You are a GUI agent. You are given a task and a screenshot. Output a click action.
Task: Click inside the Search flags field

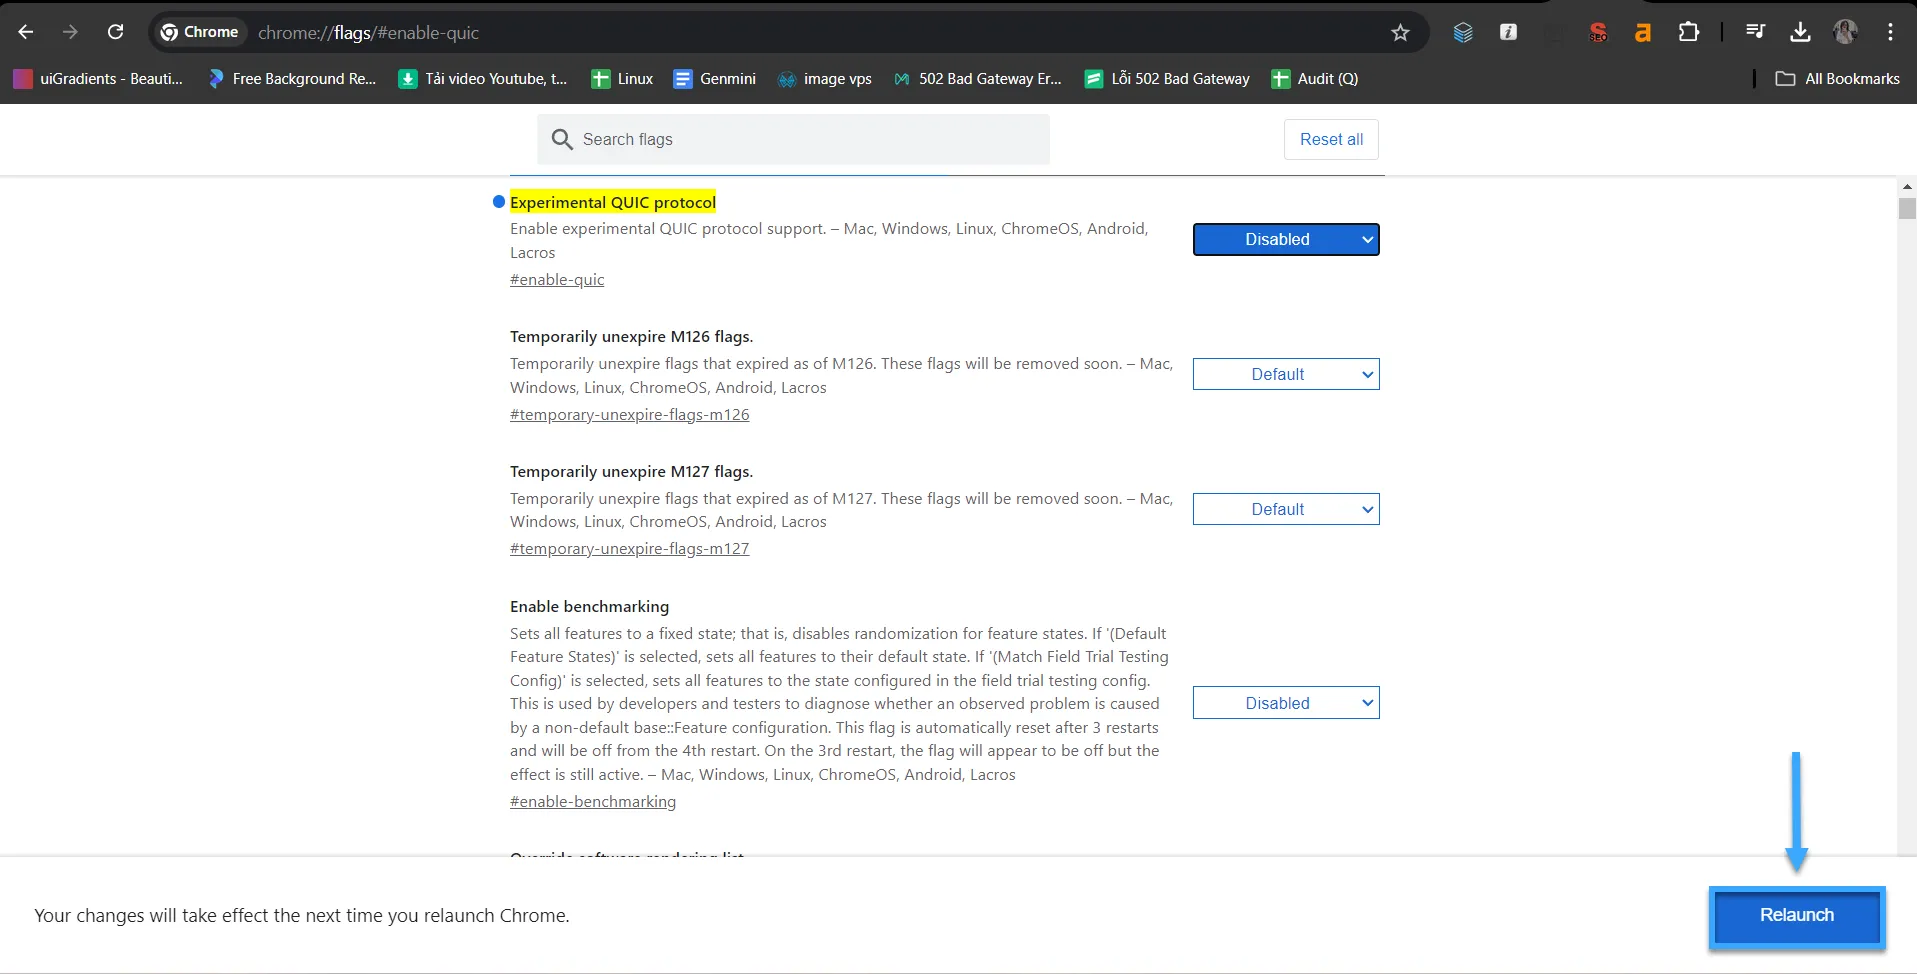click(790, 139)
